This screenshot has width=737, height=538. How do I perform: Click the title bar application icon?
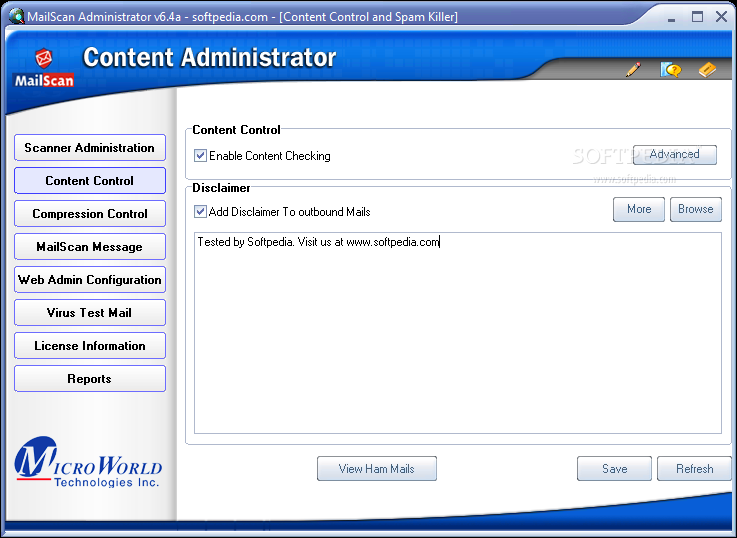tap(16, 16)
